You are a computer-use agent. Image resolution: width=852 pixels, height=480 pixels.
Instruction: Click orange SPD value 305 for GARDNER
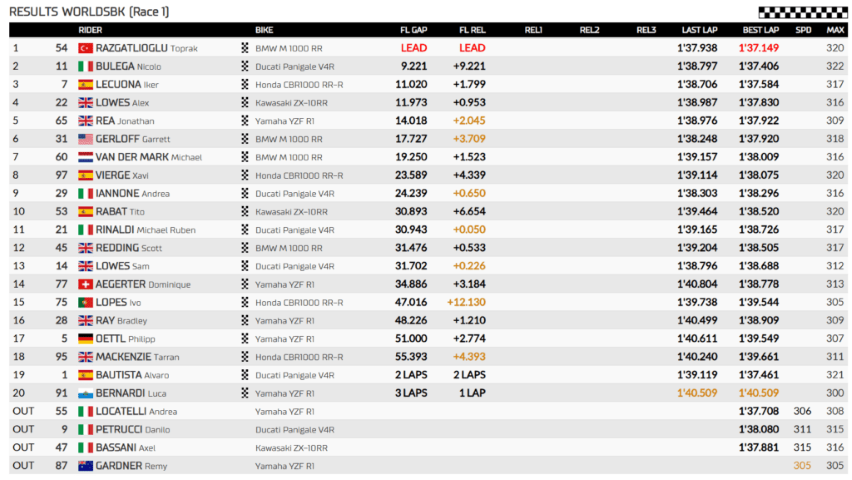(x=803, y=466)
